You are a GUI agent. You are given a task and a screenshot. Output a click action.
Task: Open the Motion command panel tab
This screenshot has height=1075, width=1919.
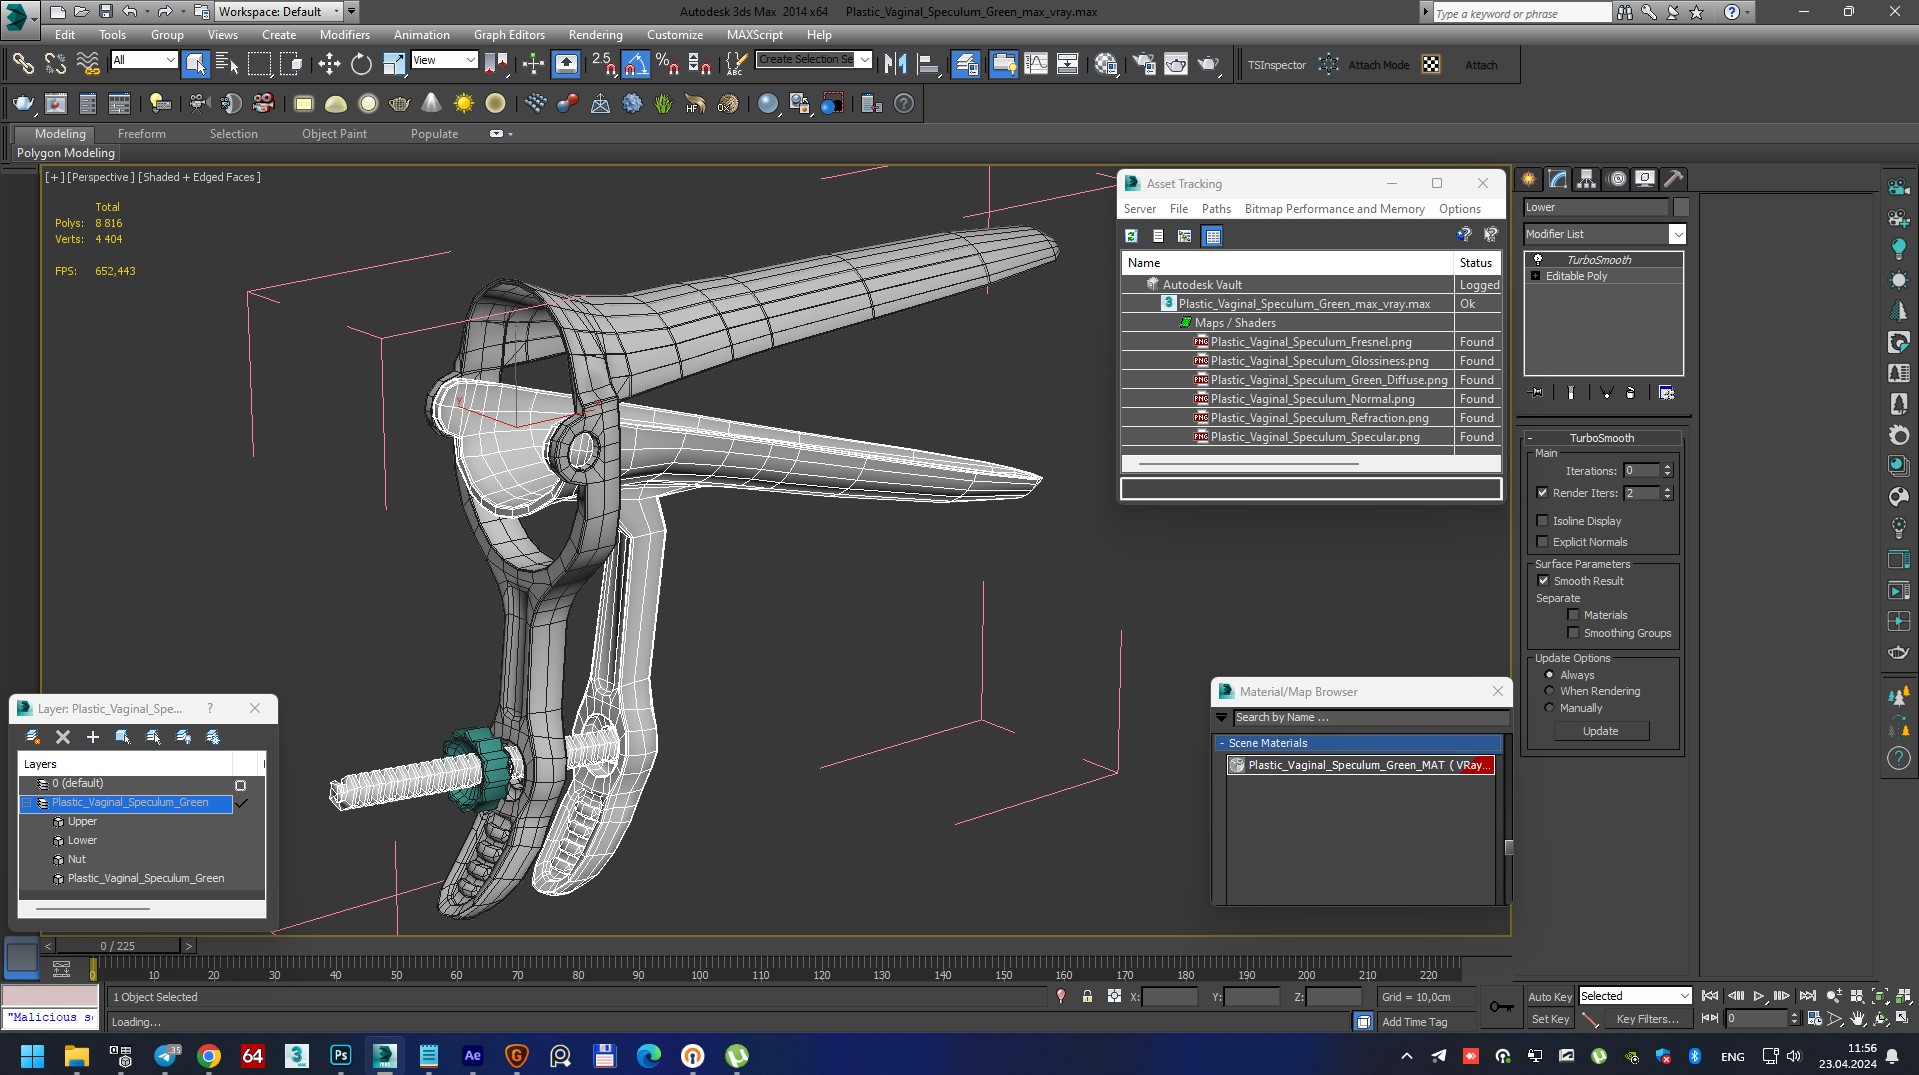click(1617, 179)
